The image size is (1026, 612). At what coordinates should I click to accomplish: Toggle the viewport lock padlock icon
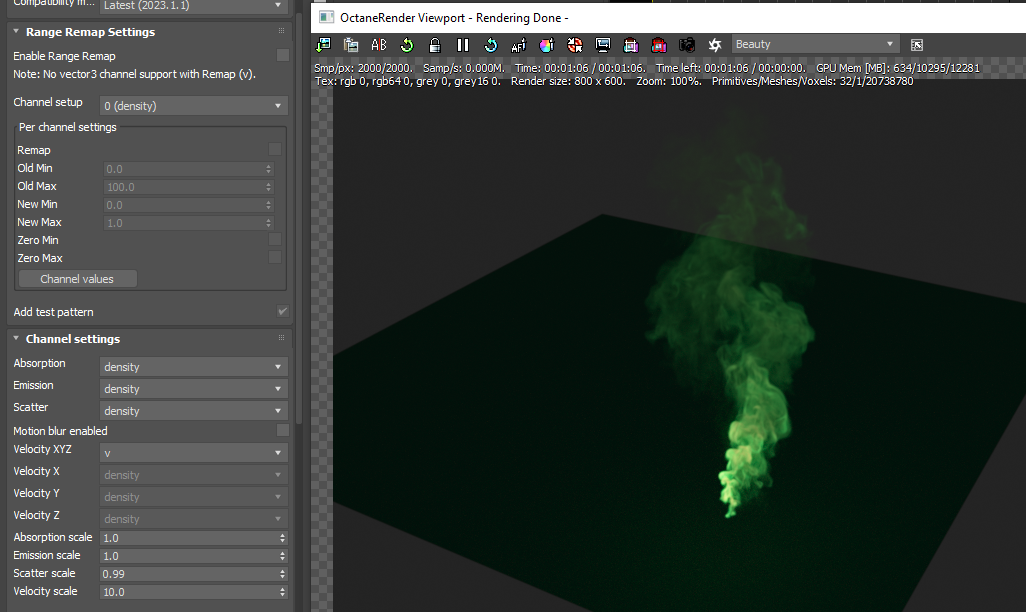(x=434, y=45)
